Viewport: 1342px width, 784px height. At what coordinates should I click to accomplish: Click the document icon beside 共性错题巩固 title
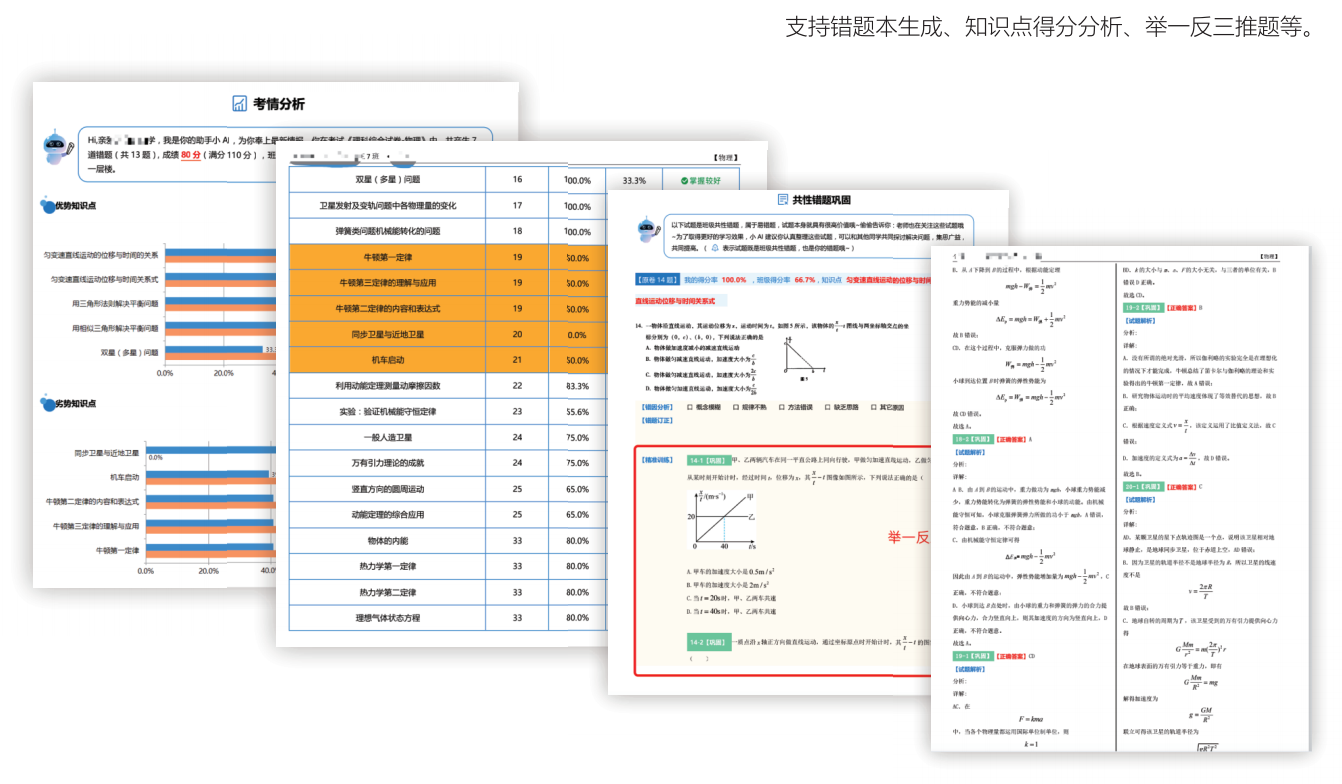tap(784, 200)
